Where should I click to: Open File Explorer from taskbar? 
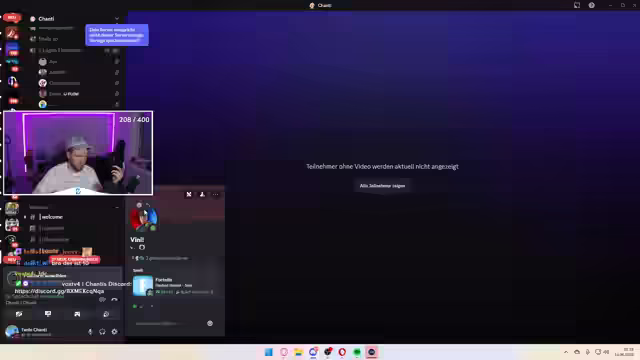(298, 352)
